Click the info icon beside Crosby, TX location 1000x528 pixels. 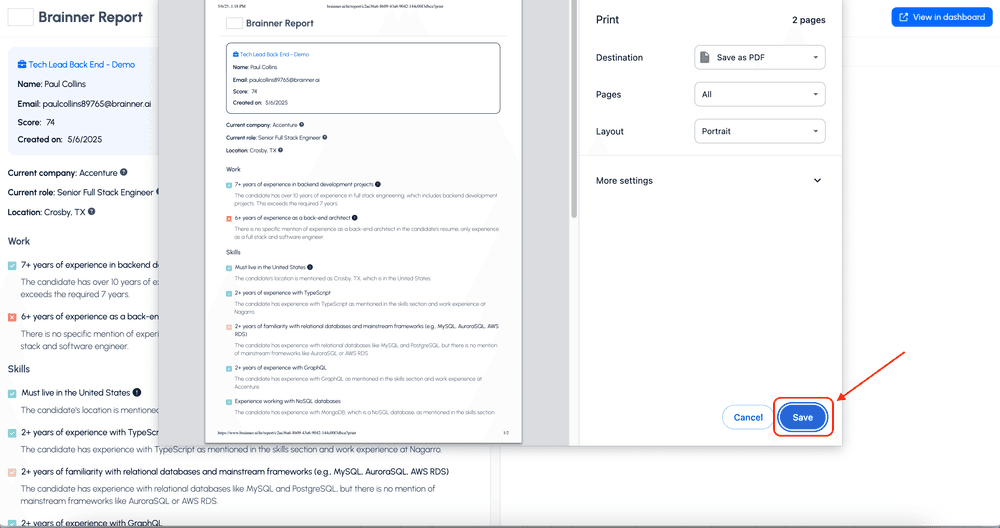(91, 212)
